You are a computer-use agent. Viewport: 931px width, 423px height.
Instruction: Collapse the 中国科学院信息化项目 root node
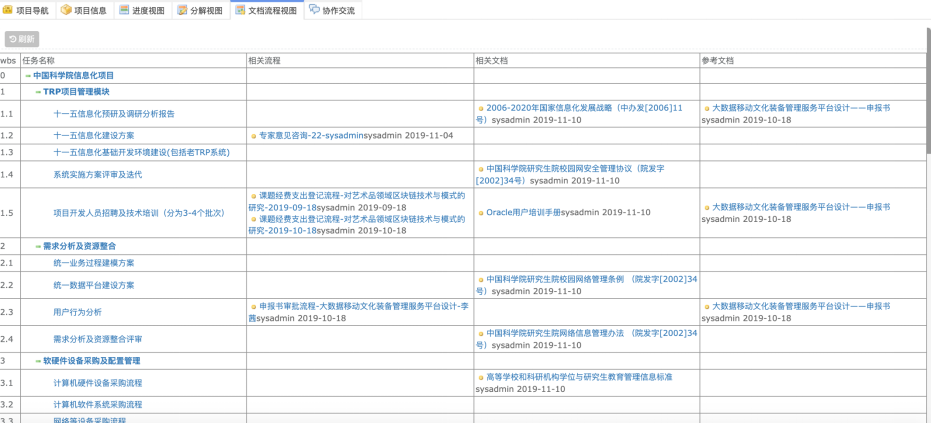(x=28, y=76)
